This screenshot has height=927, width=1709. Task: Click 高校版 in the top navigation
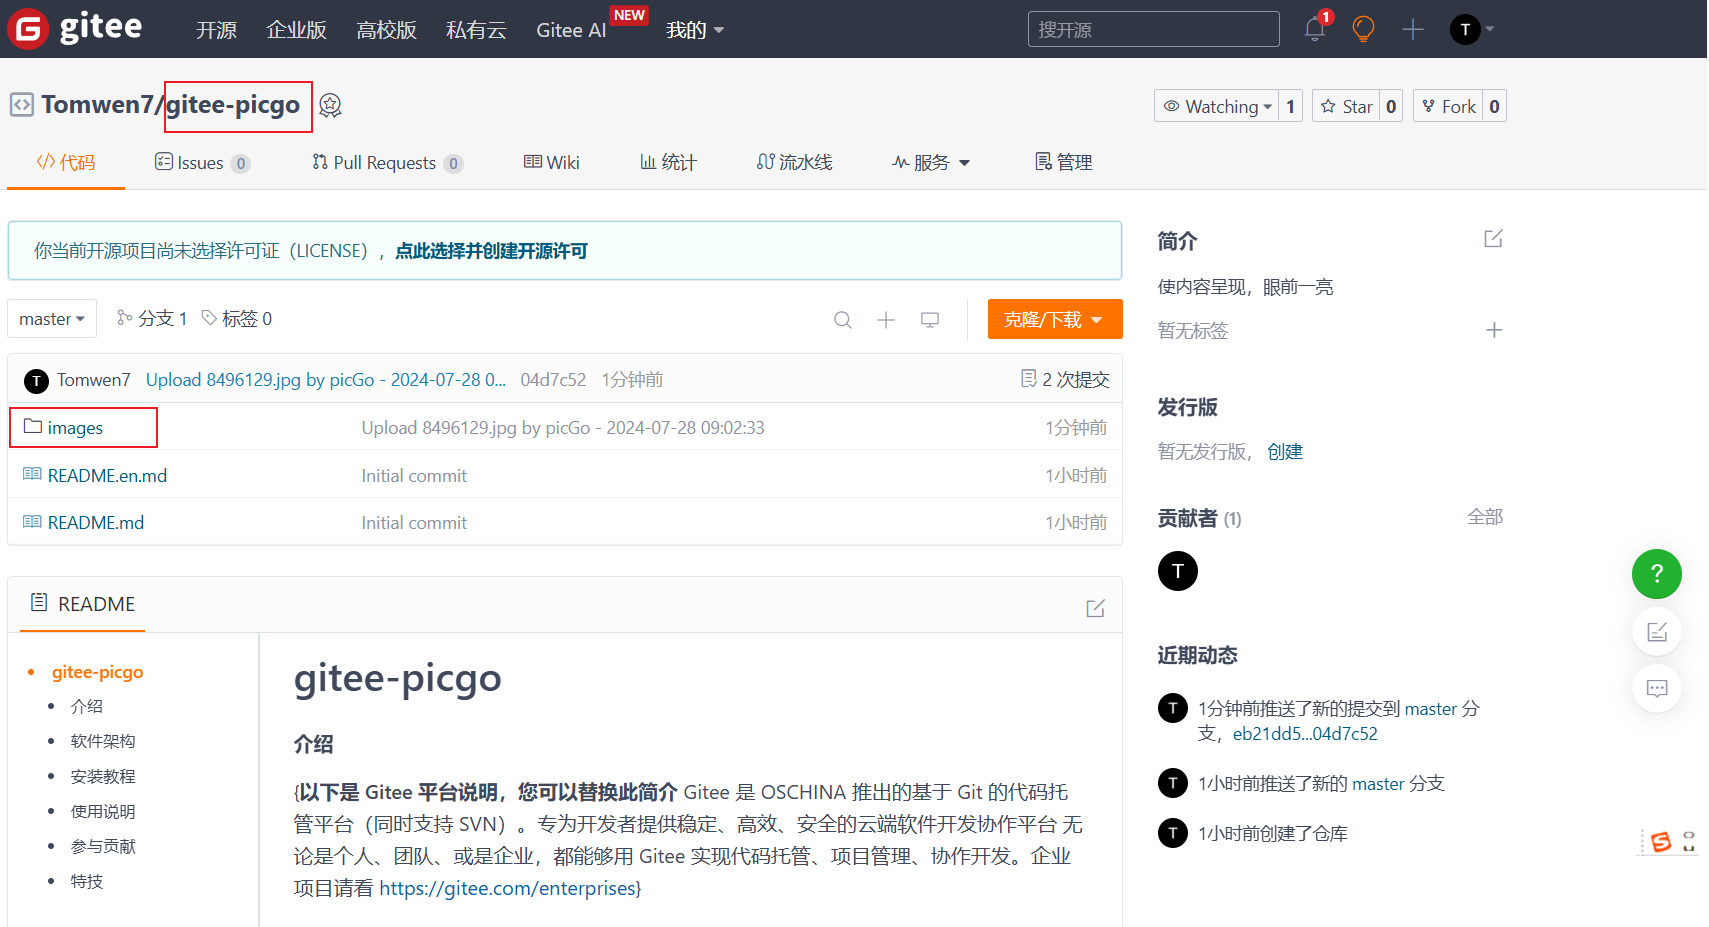coord(386,30)
